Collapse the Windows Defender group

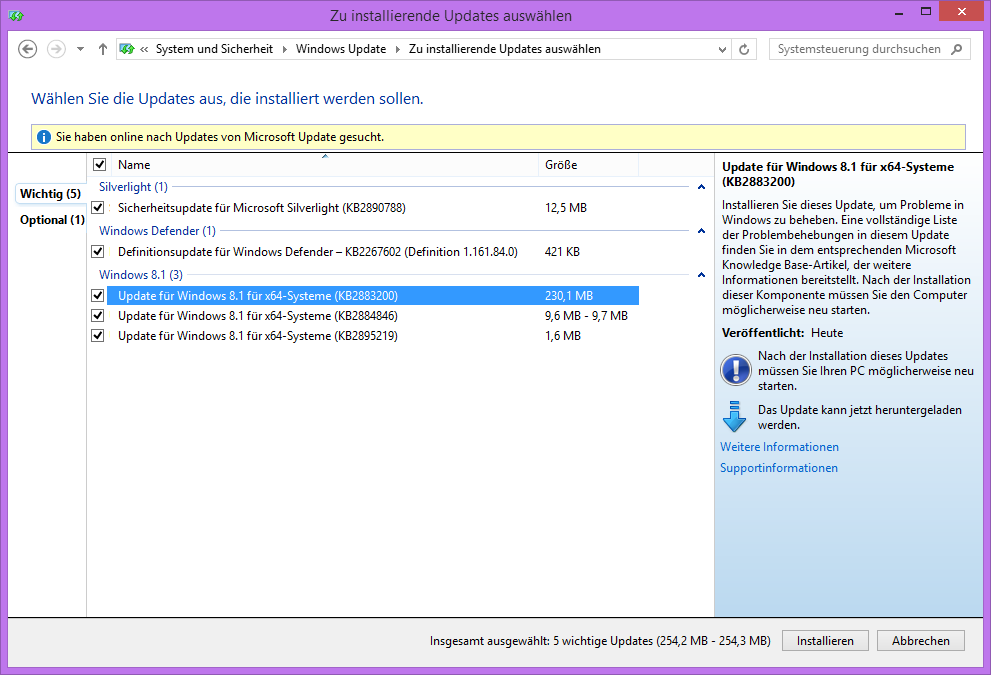[701, 231]
